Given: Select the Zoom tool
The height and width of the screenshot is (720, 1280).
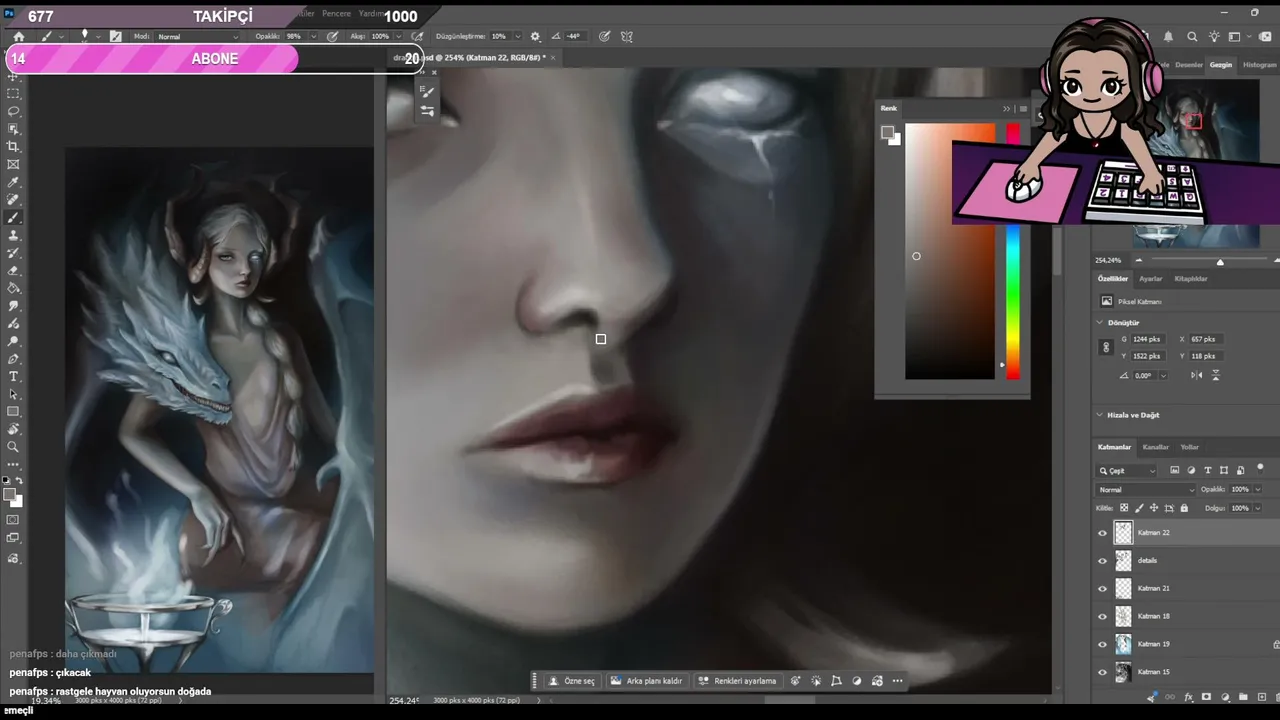Looking at the screenshot, I should point(13,447).
